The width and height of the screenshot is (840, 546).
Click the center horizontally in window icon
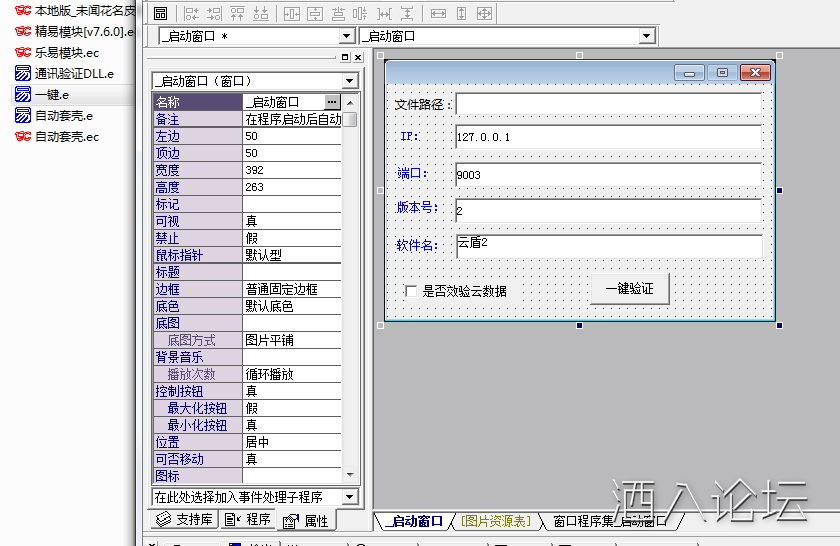(x=292, y=14)
